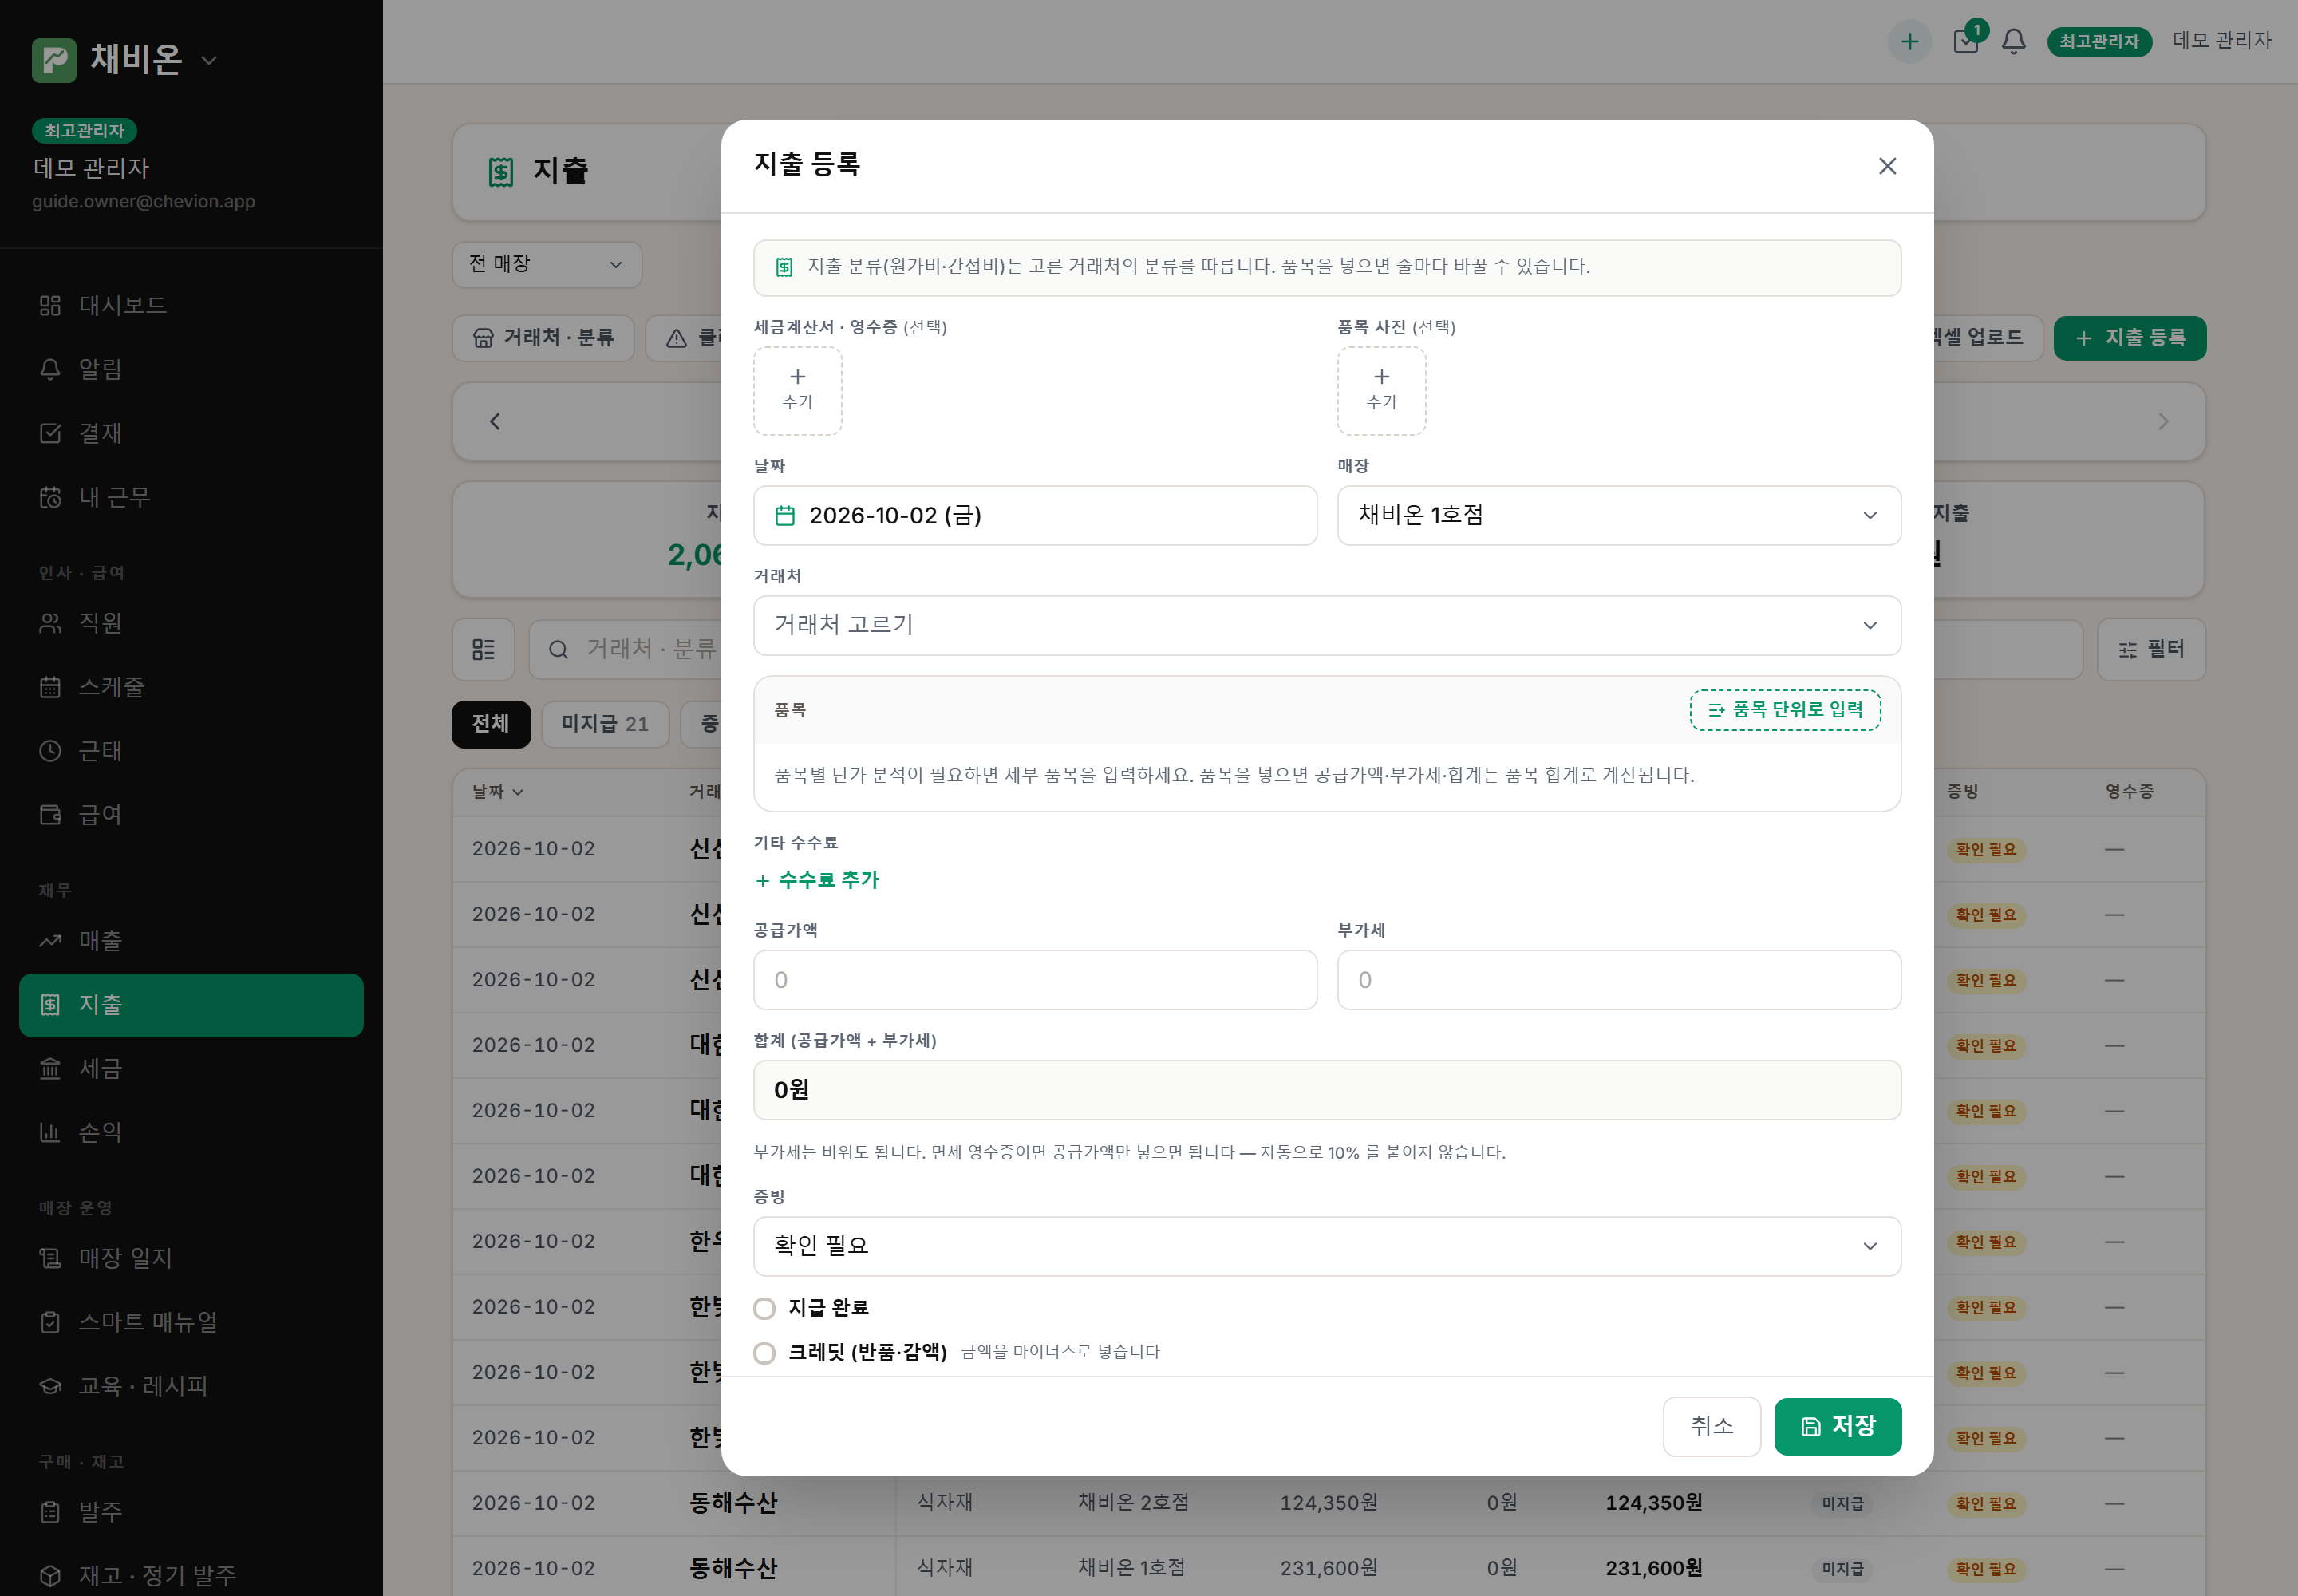
Task: Open 매출 in sidebar
Action: coord(191,940)
